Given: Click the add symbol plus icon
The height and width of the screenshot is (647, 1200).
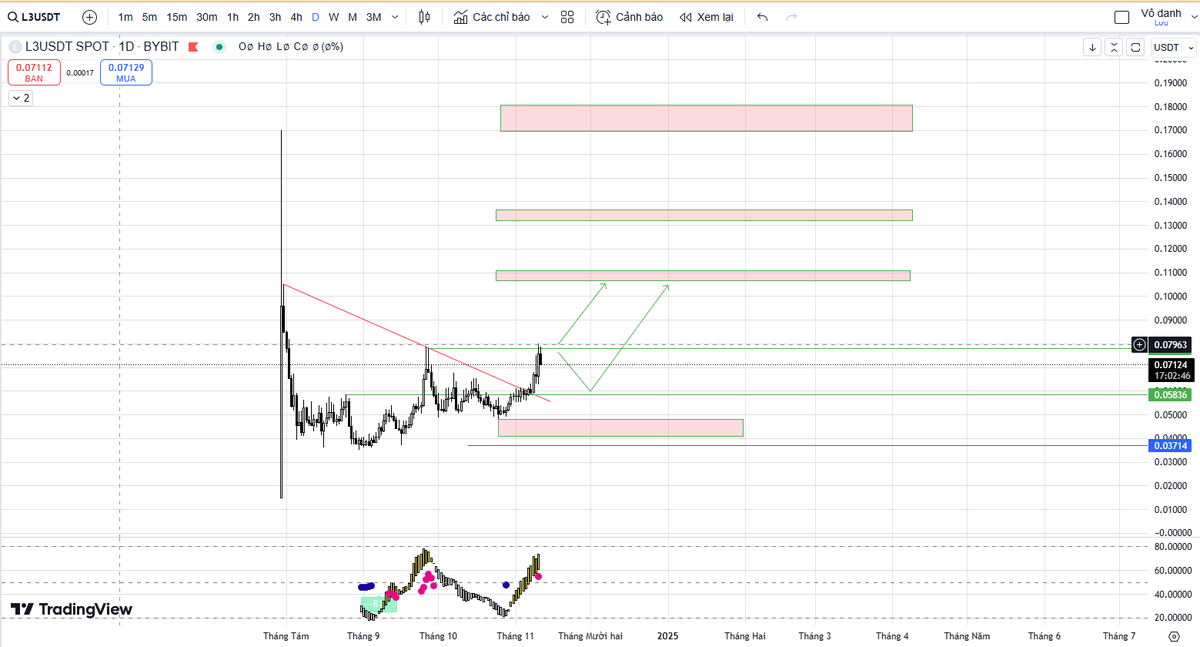Looking at the screenshot, I should [90, 17].
